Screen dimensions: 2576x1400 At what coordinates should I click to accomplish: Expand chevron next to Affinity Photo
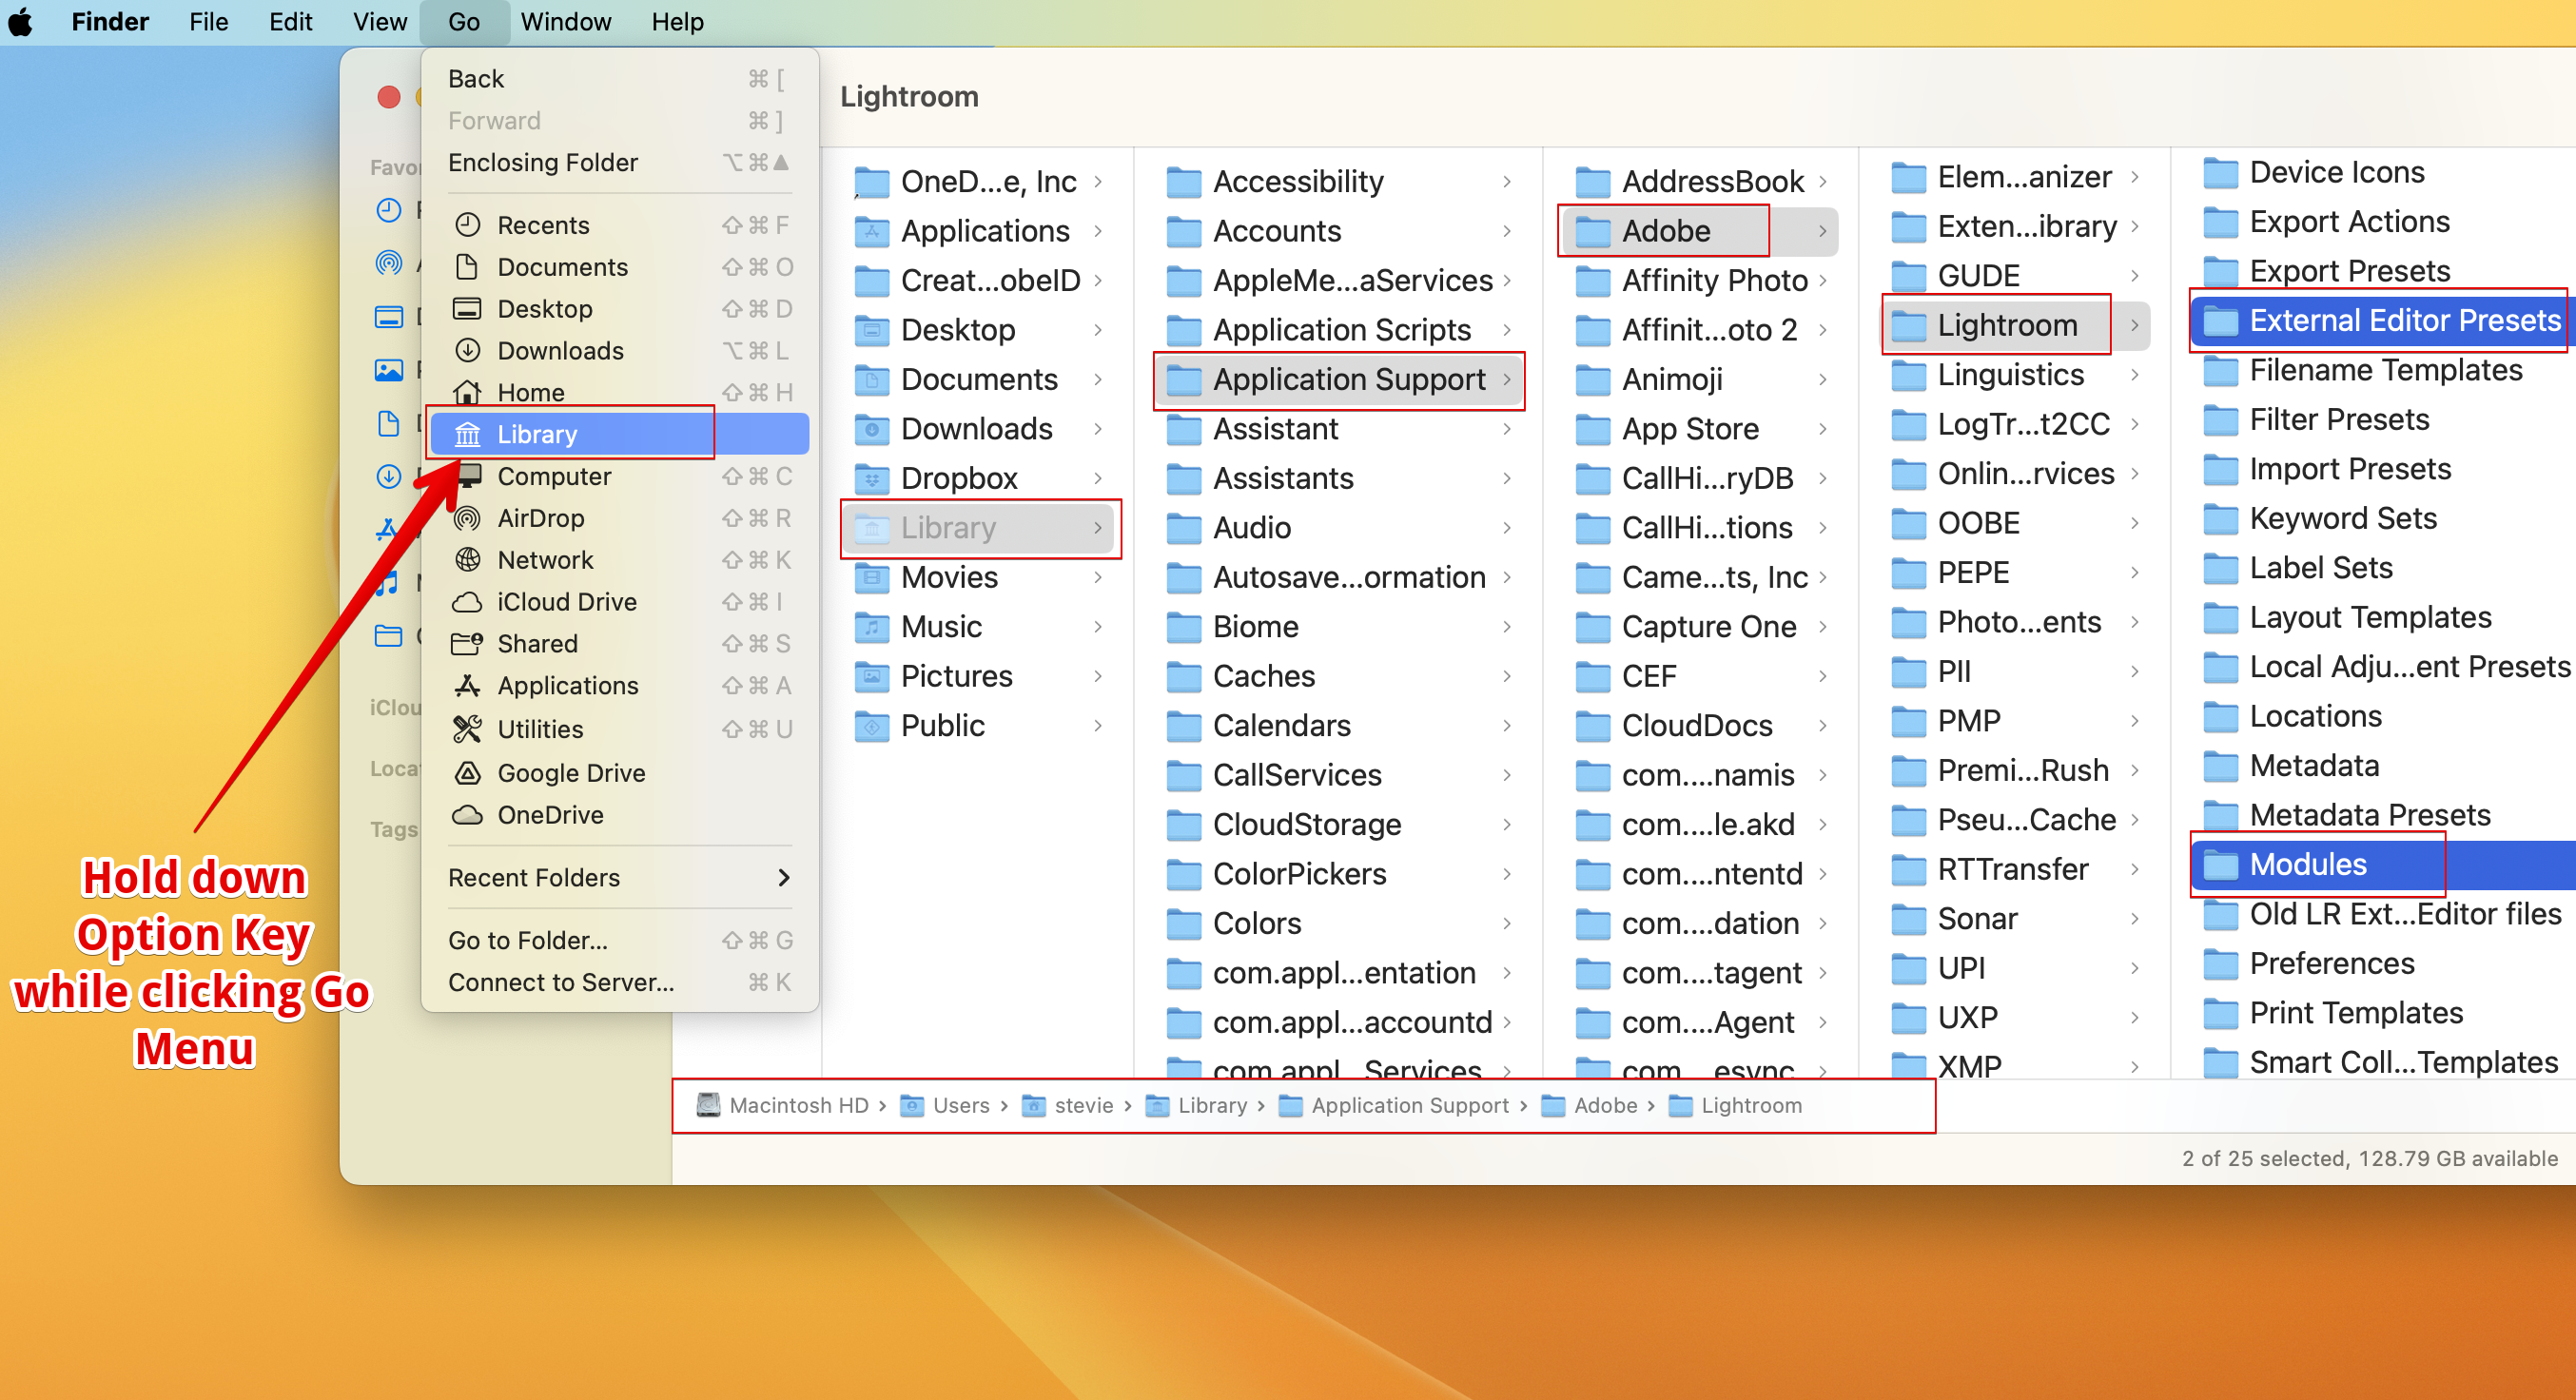coord(1823,280)
